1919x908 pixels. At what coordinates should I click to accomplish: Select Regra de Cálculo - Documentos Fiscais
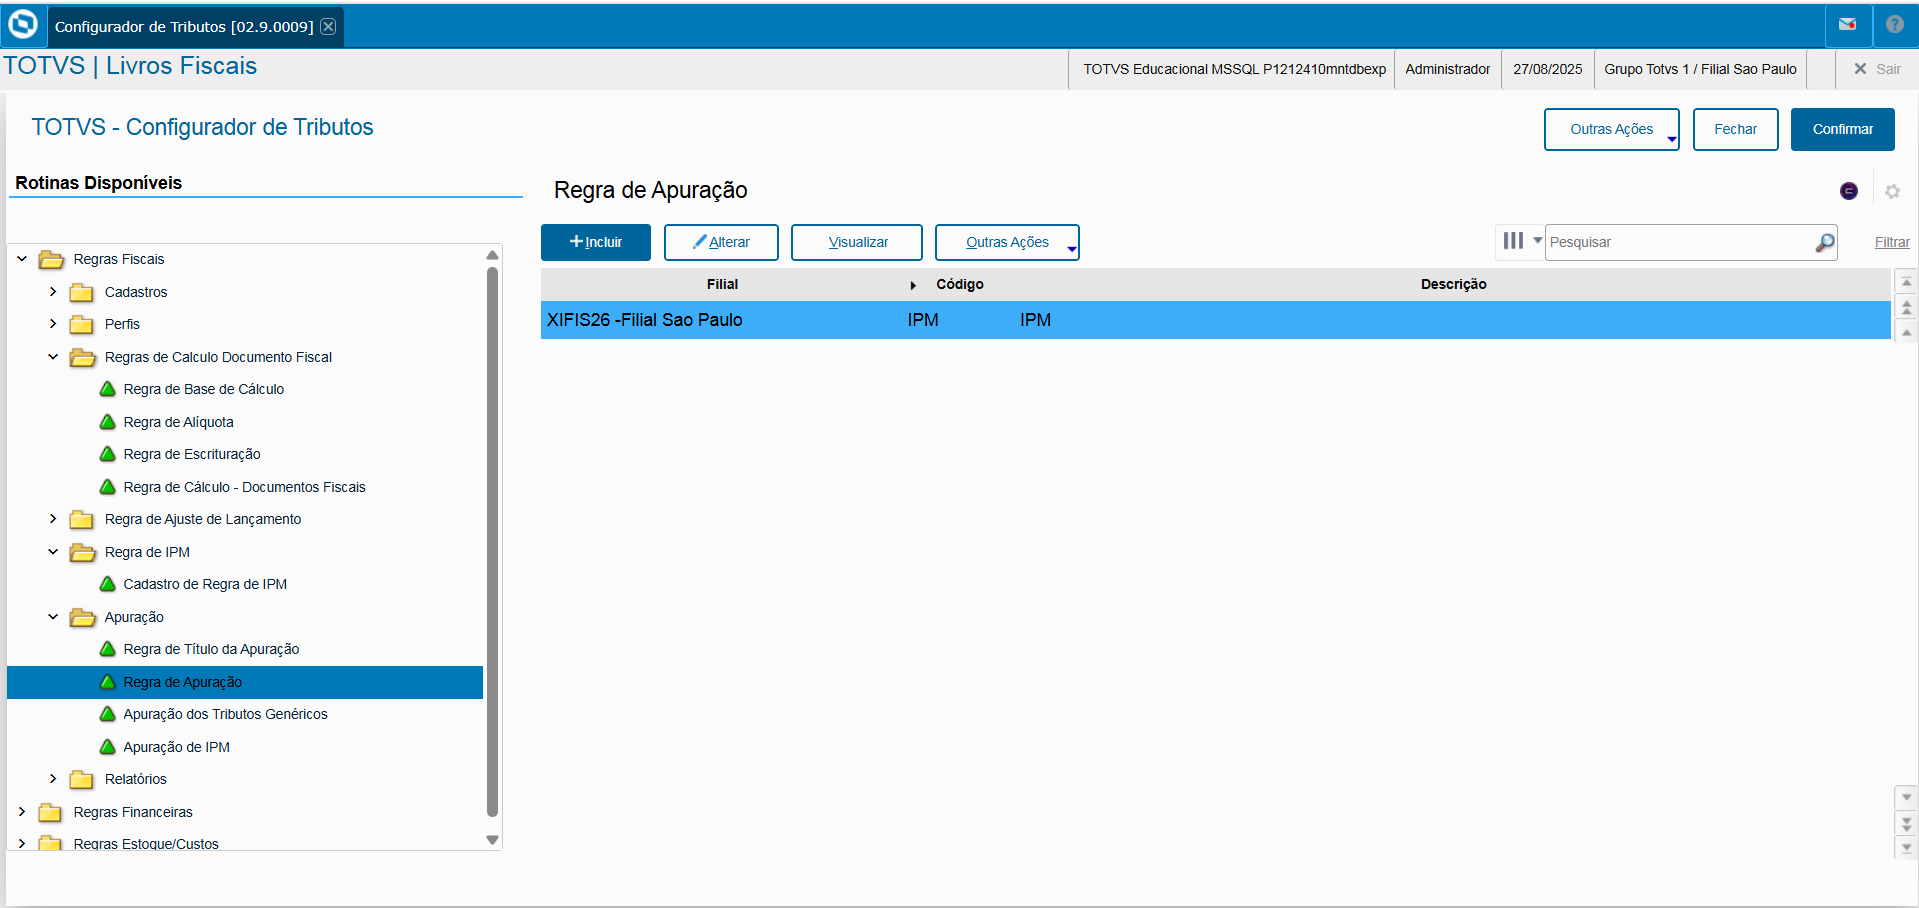(244, 487)
